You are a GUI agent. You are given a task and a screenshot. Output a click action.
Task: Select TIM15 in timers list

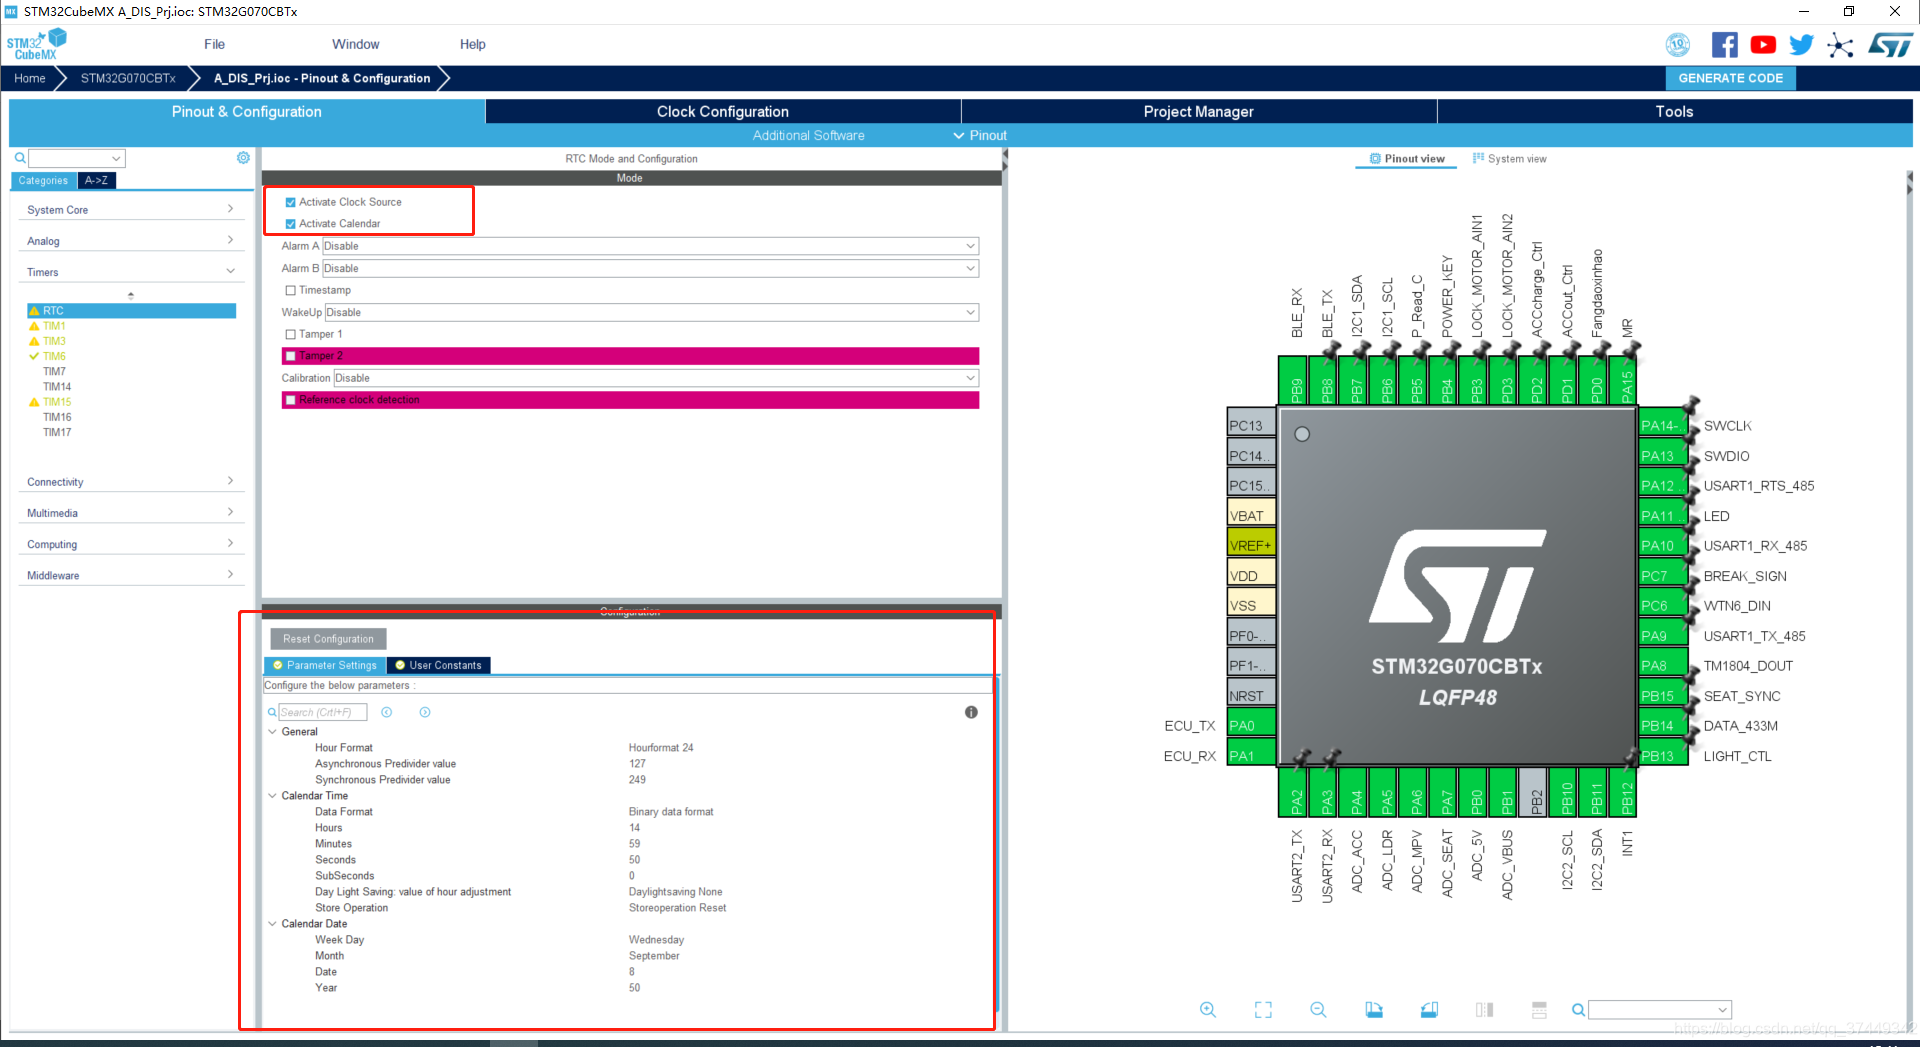pyautogui.click(x=57, y=402)
